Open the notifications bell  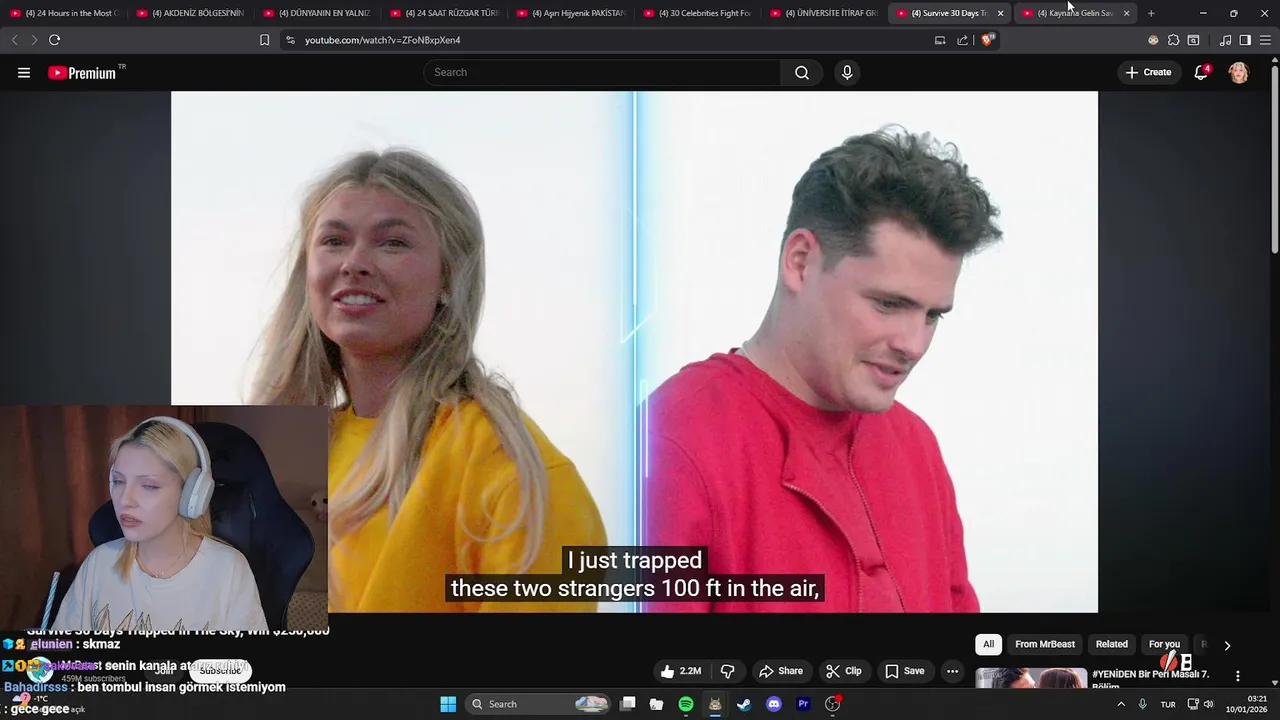1201,73
